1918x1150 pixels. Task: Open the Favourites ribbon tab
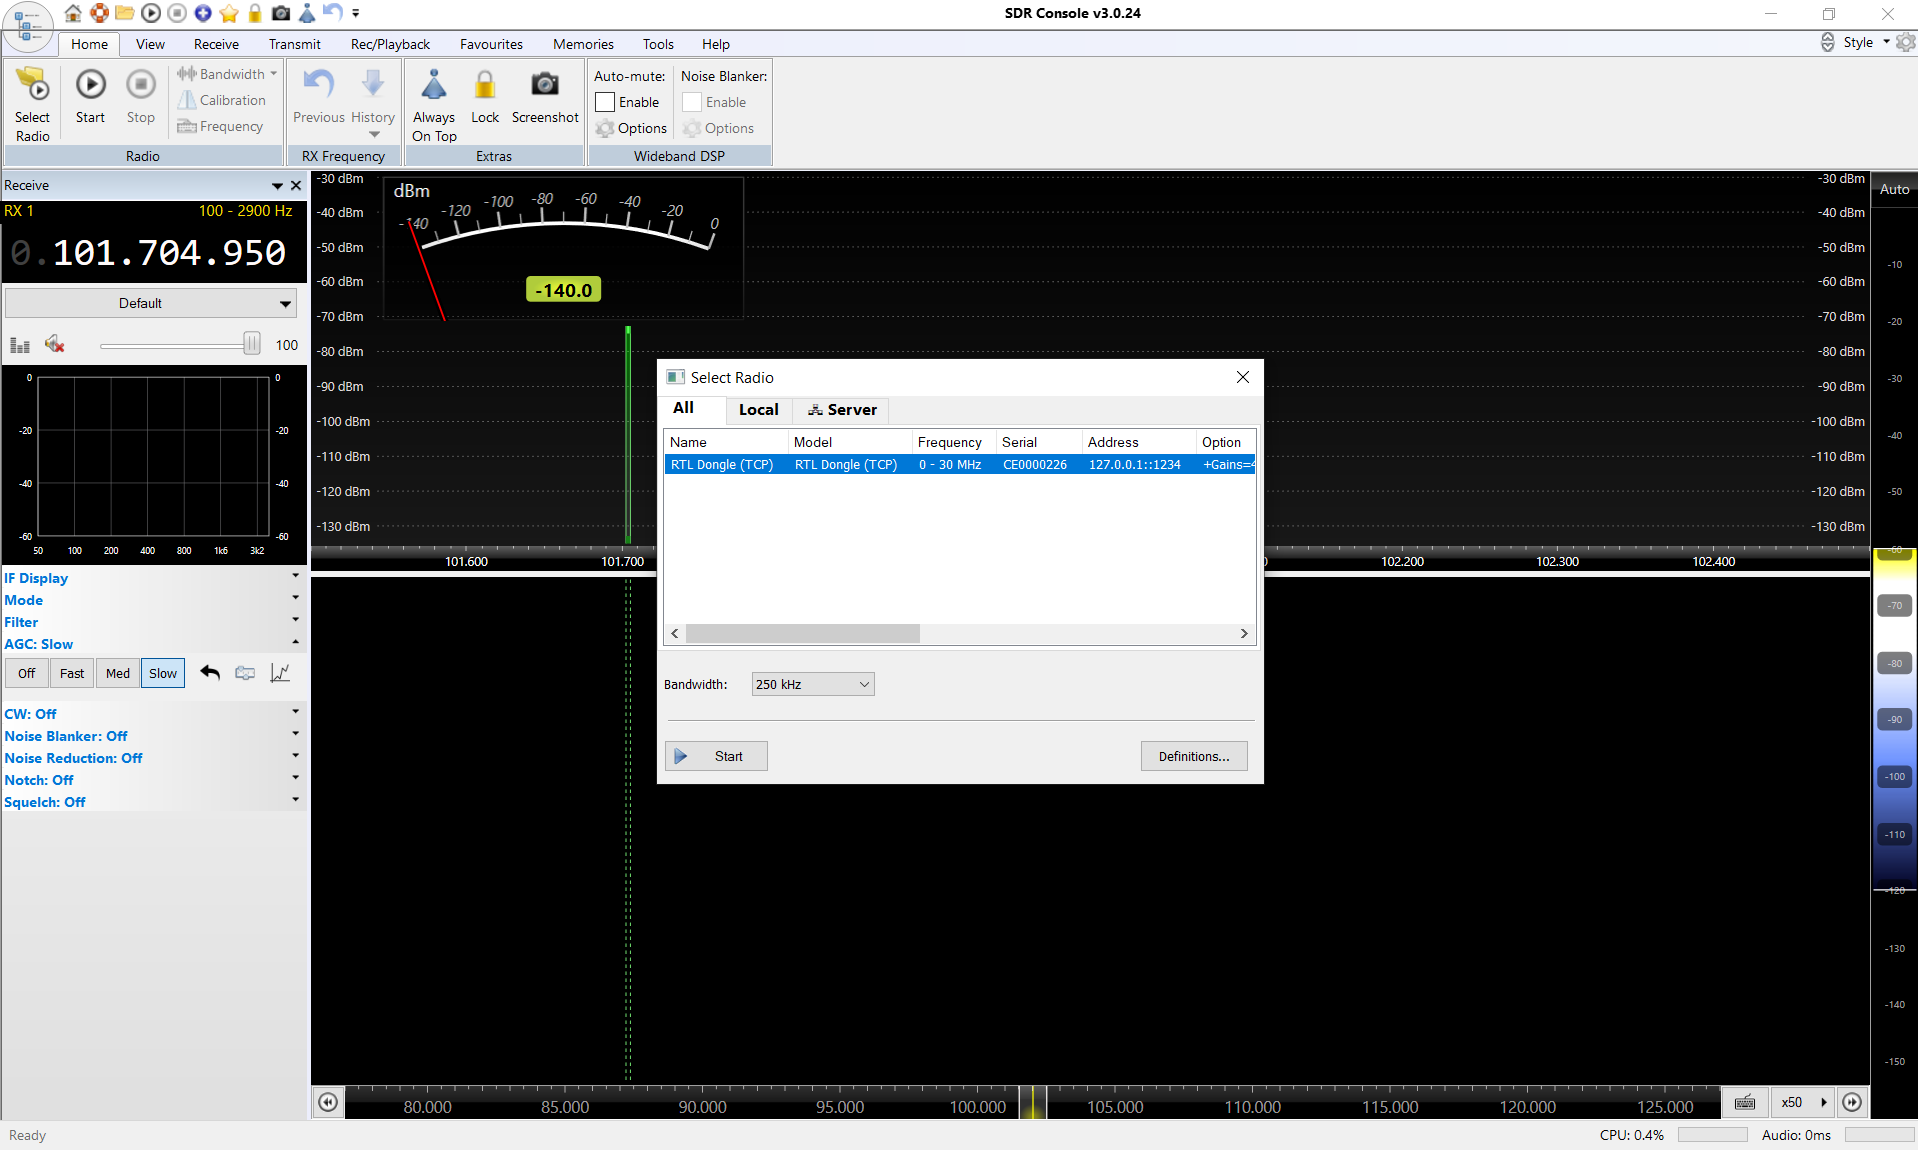pyautogui.click(x=491, y=44)
